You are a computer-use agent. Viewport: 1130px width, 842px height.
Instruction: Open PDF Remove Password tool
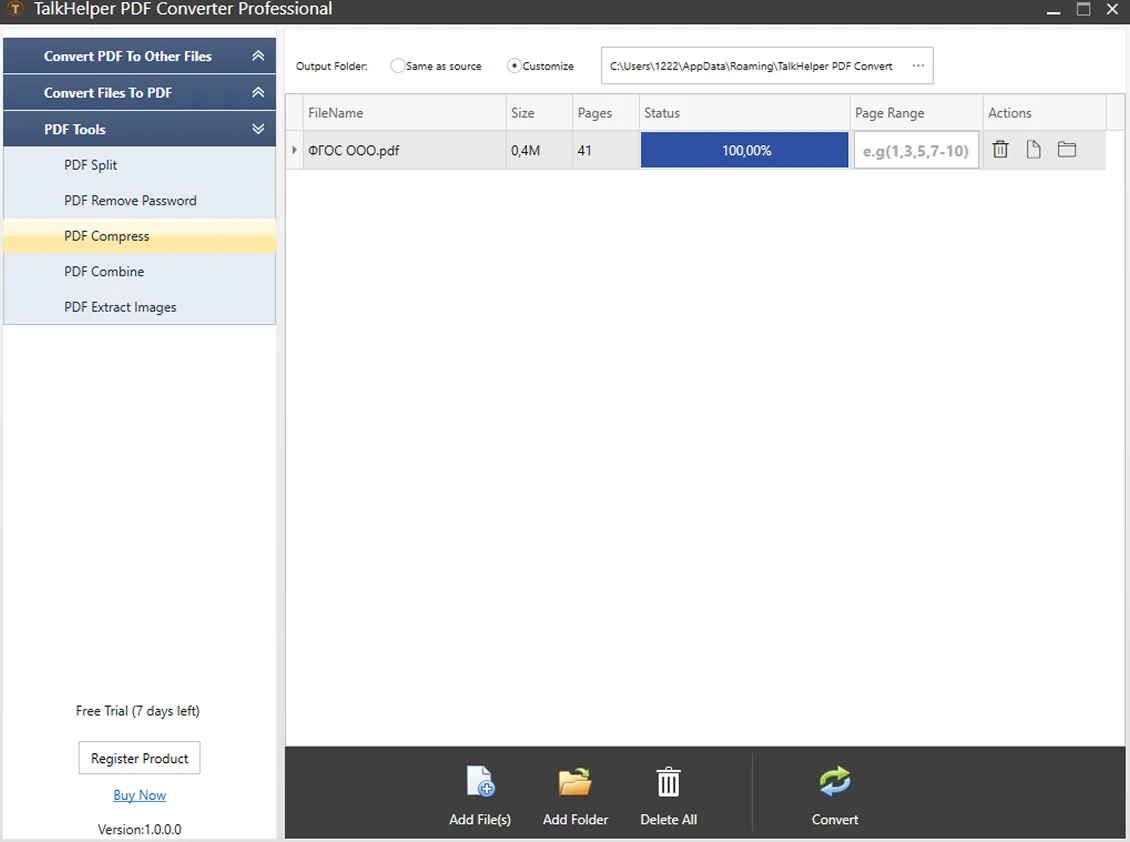click(139, 200)
